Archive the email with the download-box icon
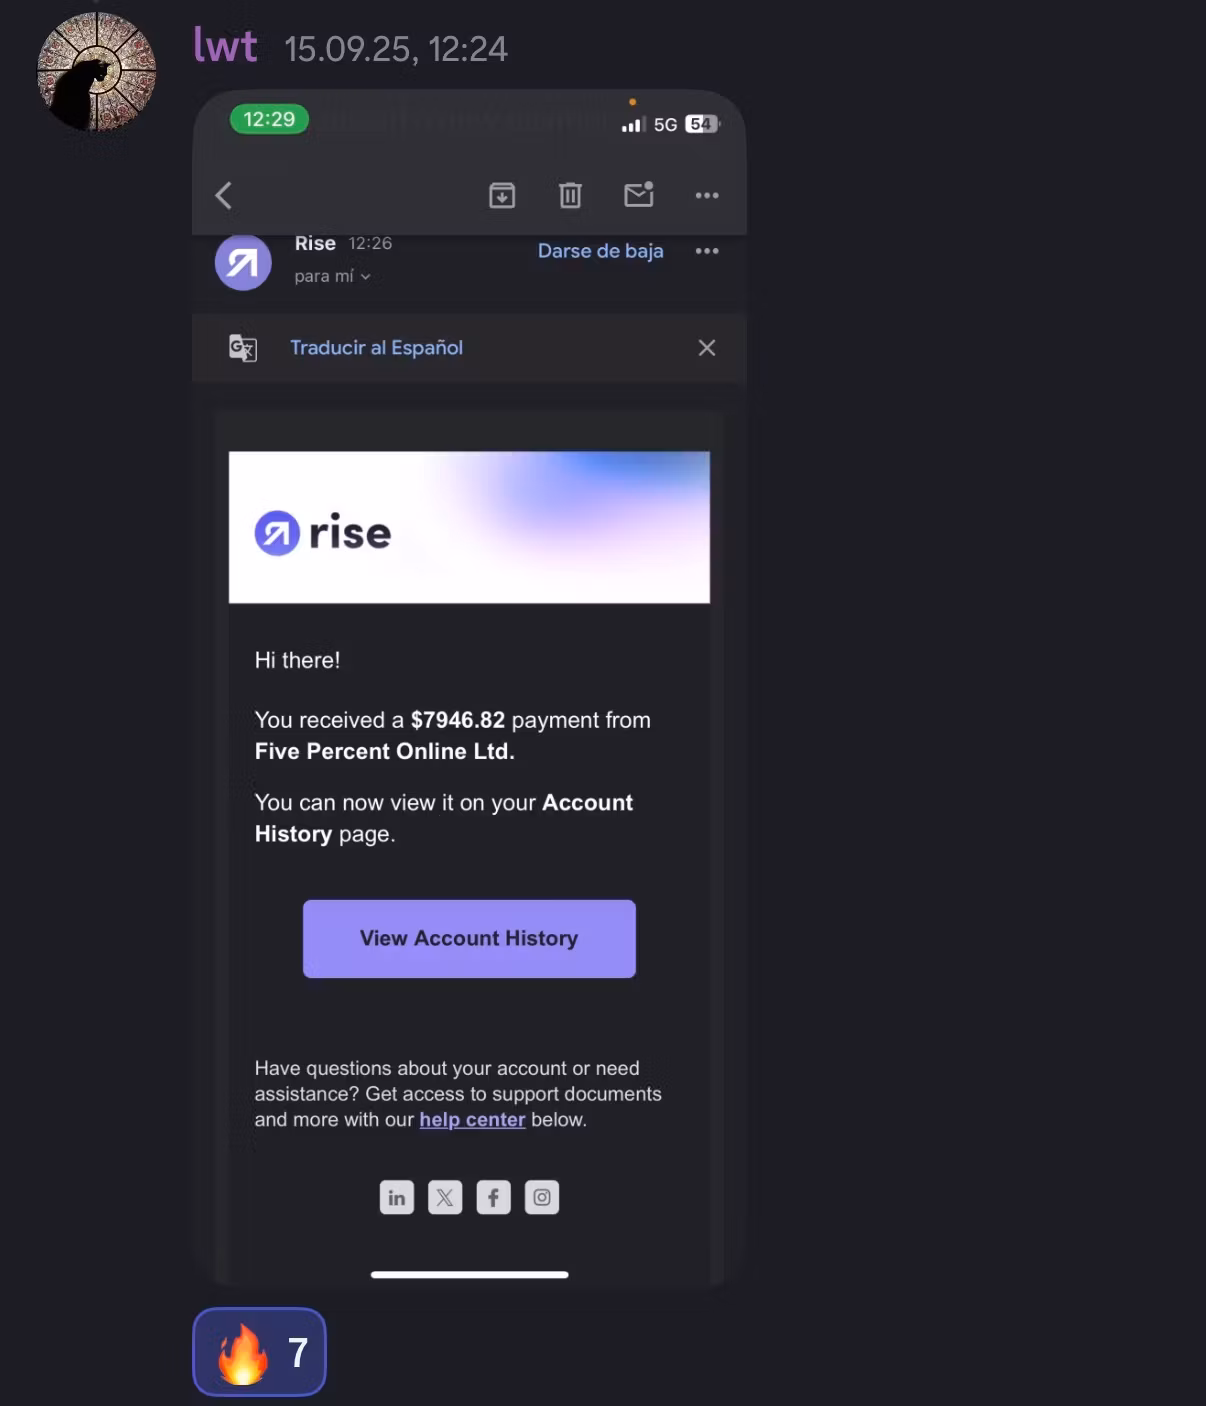1206x1406 pixels. (502, 195)
